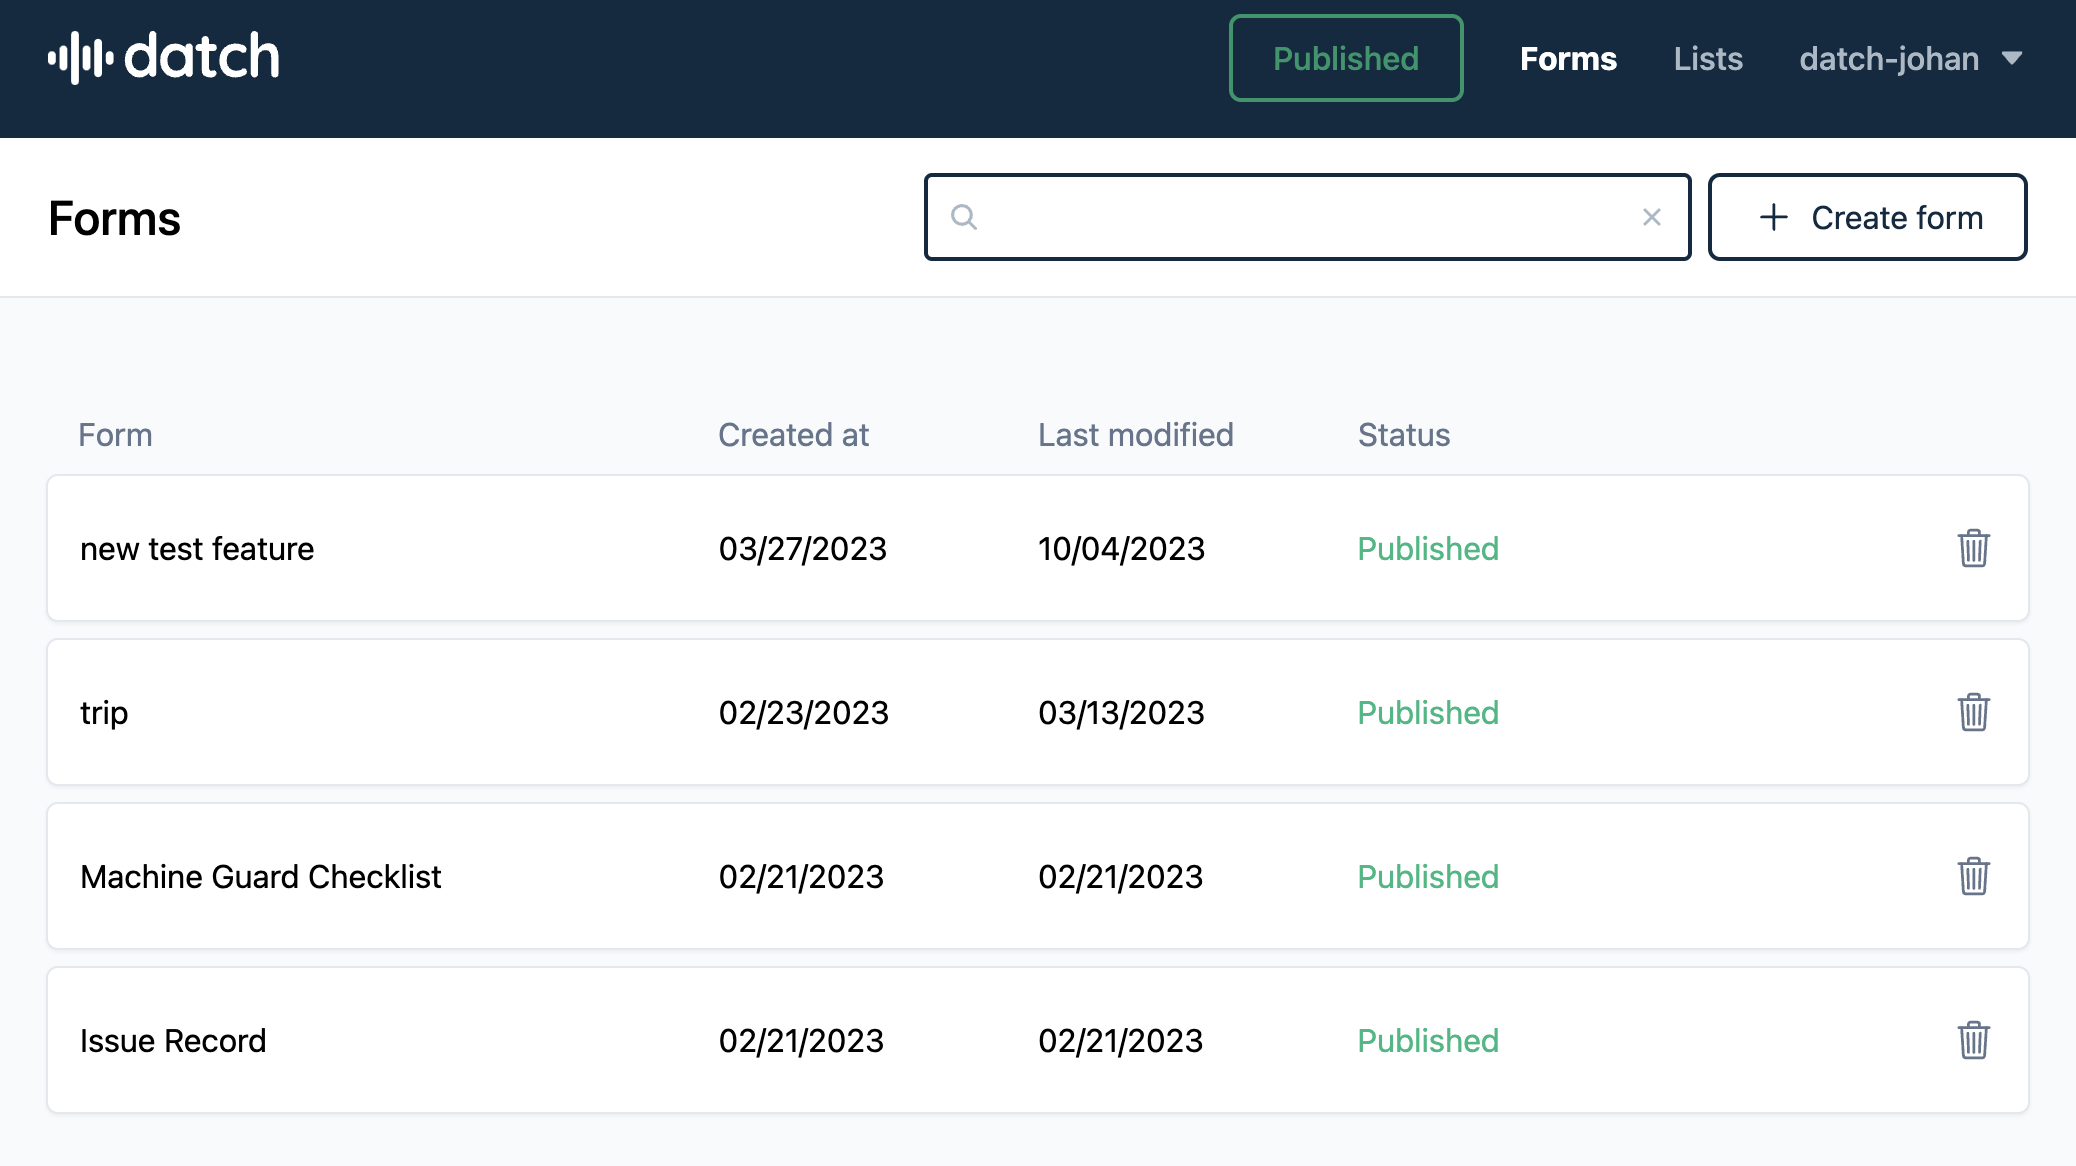Click the plus icon in Create form
The height and width of the screenshot is (1166, 2076).
pos(1773,217)
